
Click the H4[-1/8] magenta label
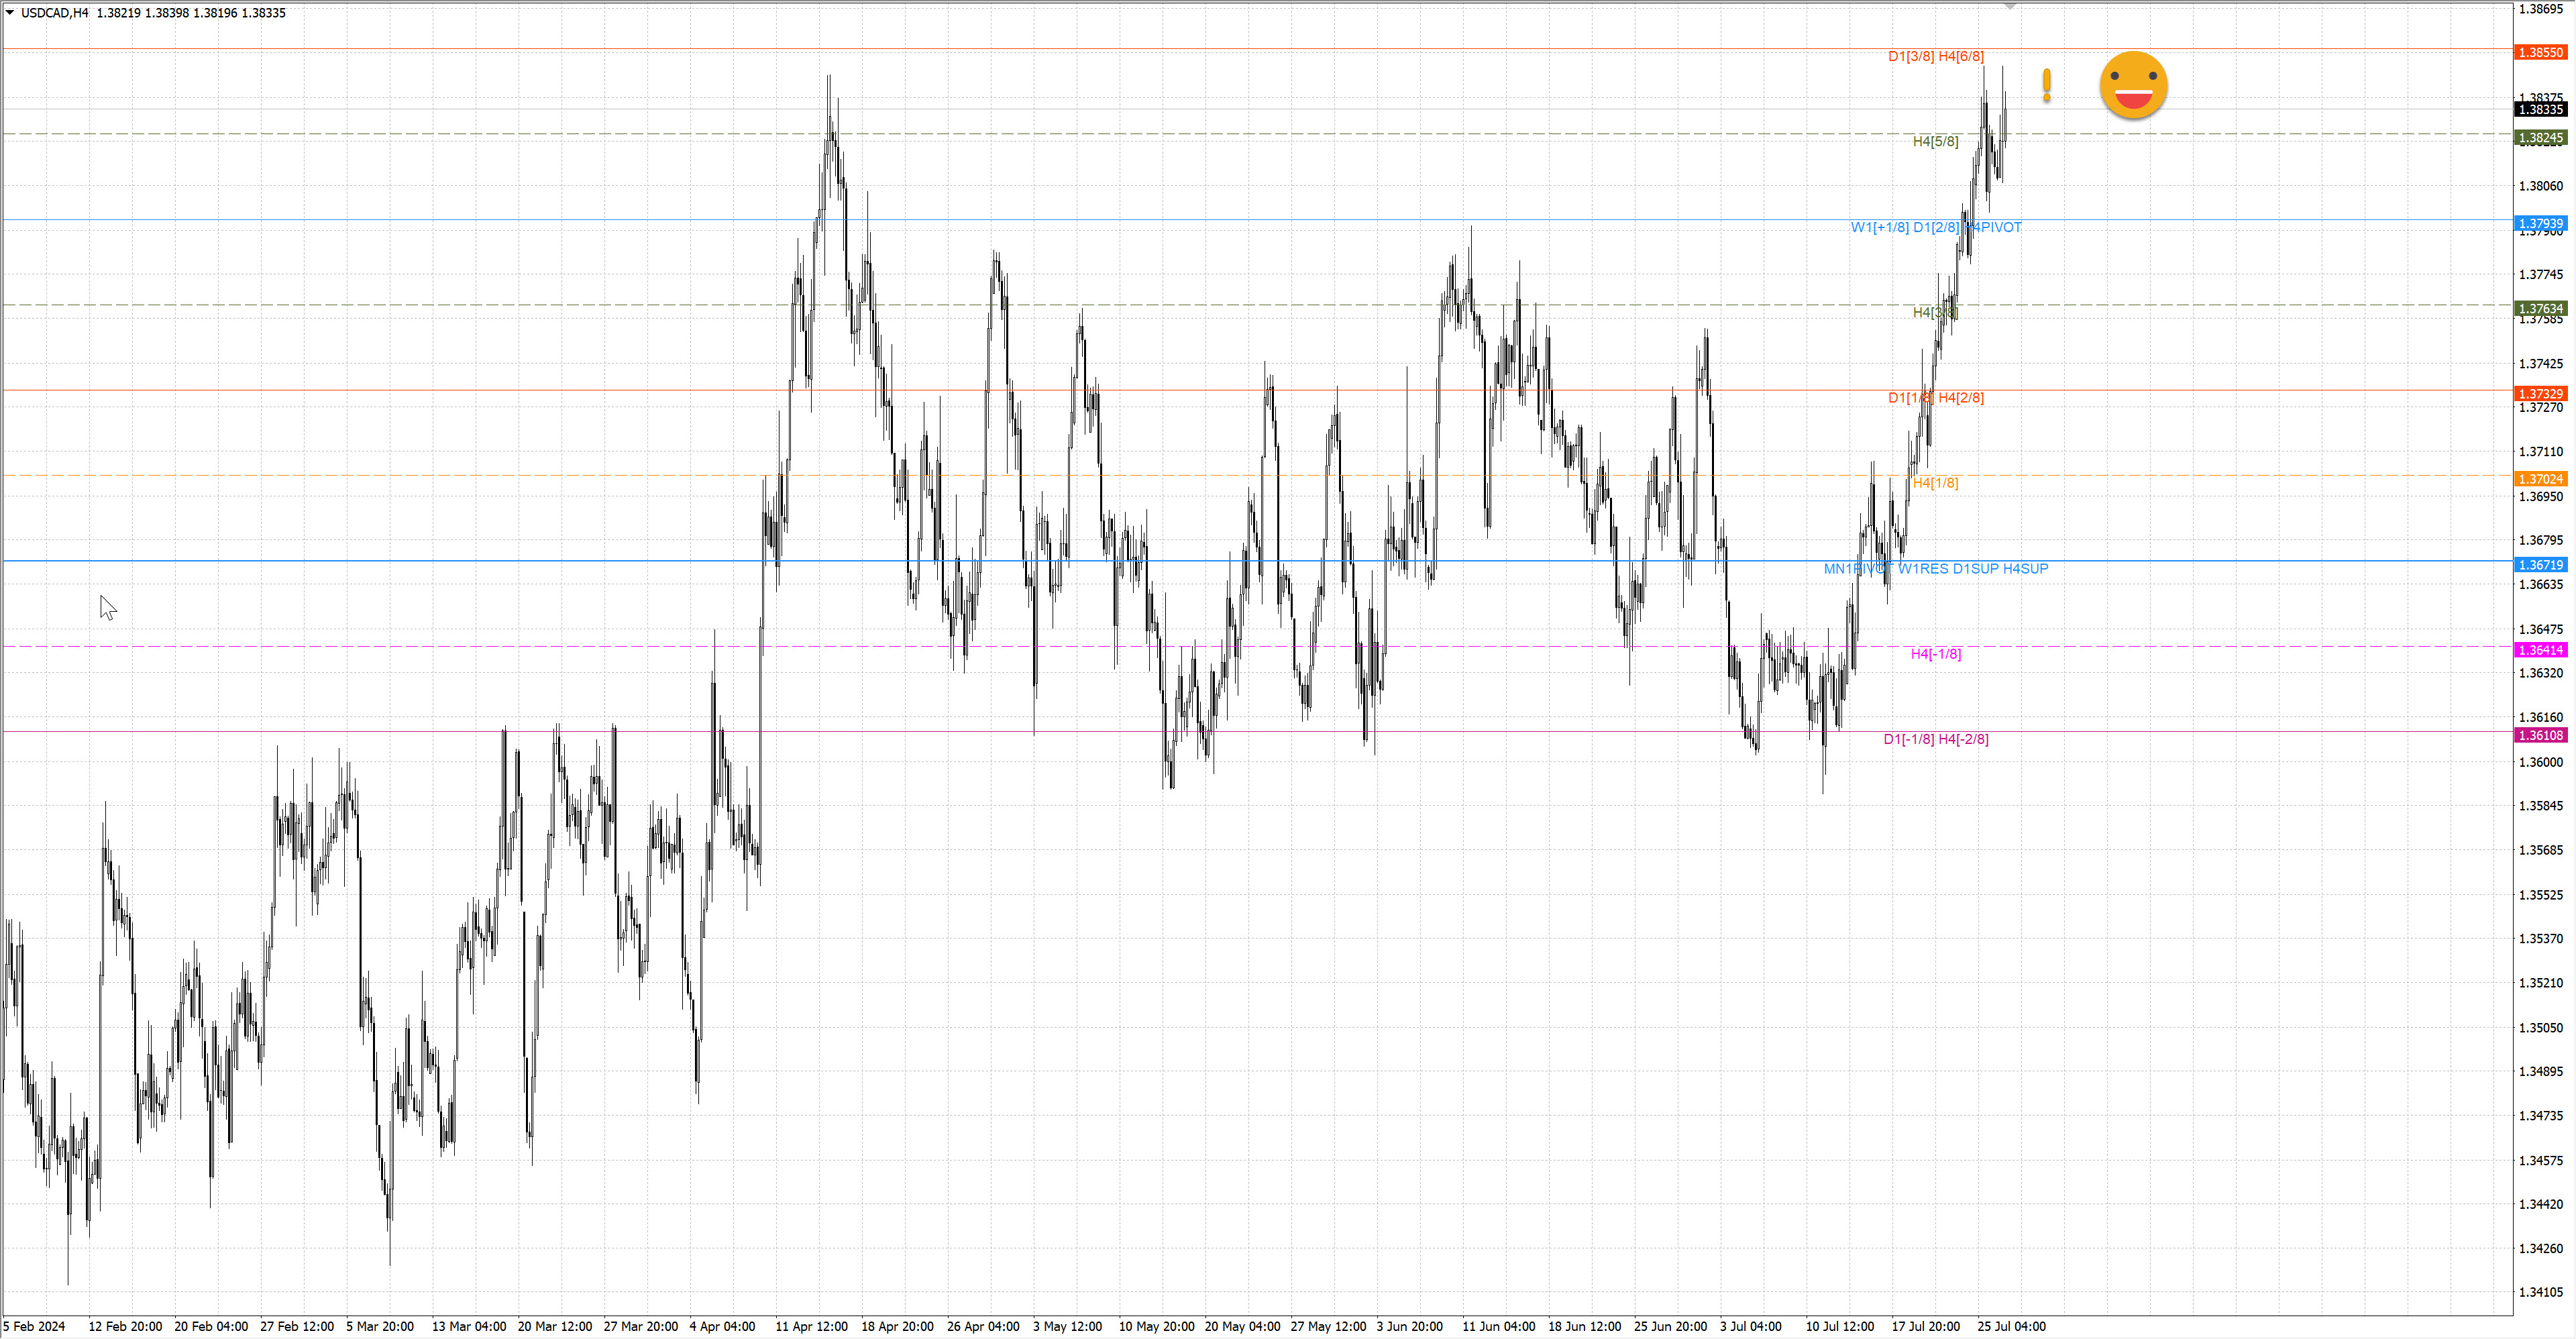click(1935, 654)
